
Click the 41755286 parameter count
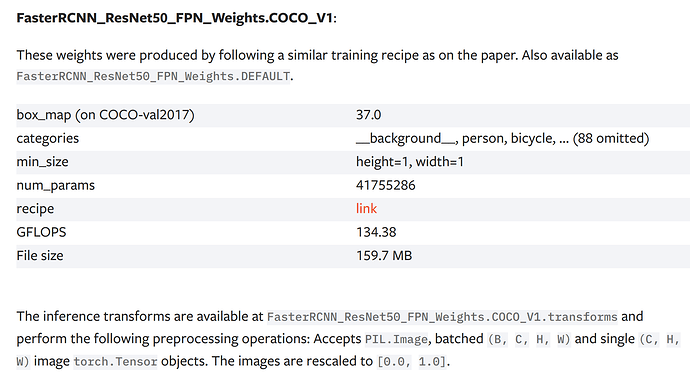pyautogui.click(x=385, y=185)
